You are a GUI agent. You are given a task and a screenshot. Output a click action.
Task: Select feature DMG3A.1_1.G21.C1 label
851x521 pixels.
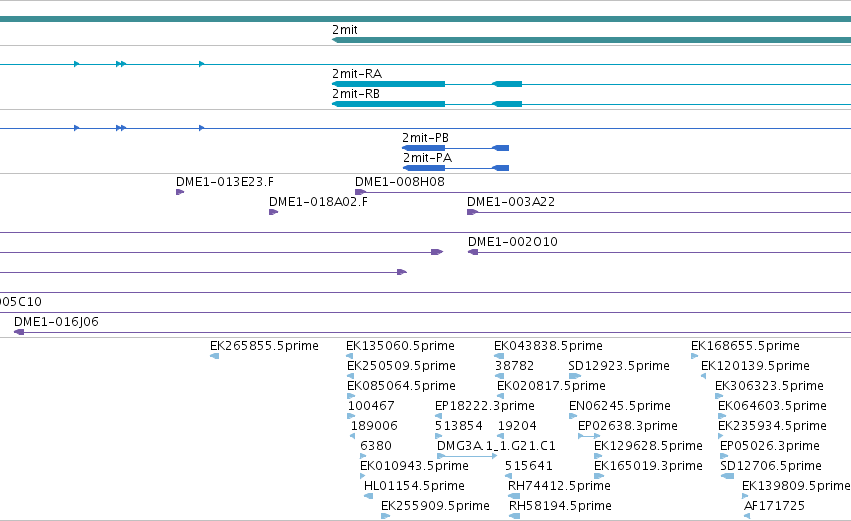[496, 446]
